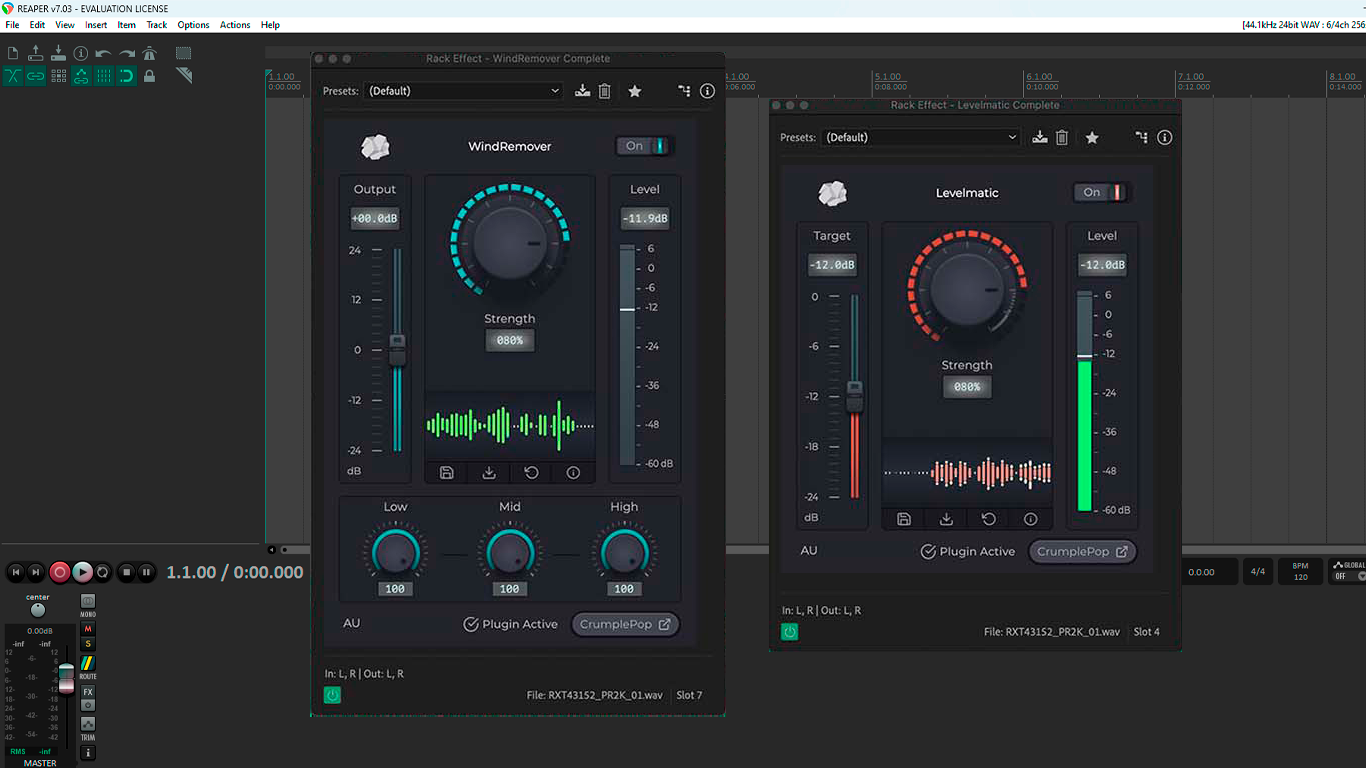Start recording with the red record button
The image size is (1366, 768).
coord(60,572)
